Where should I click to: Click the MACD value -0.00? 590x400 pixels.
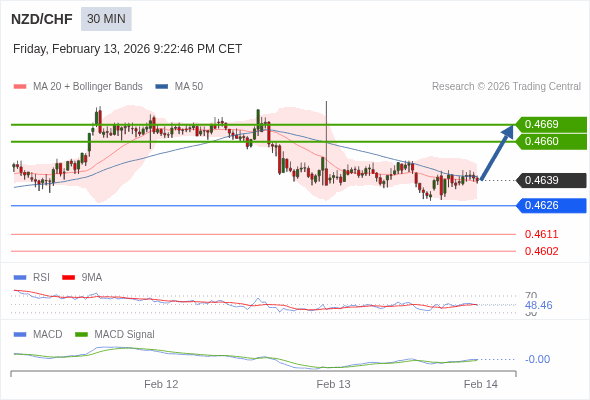[x=537, y=359]
